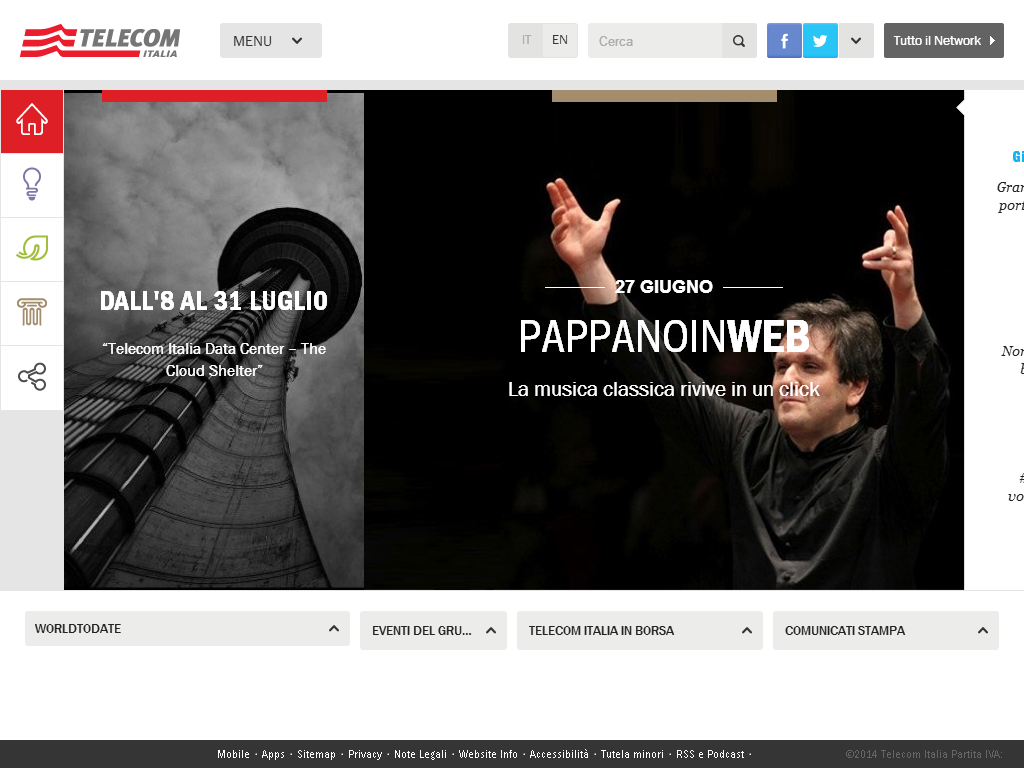Open the Facebook page icon

[x=784, y=40]
